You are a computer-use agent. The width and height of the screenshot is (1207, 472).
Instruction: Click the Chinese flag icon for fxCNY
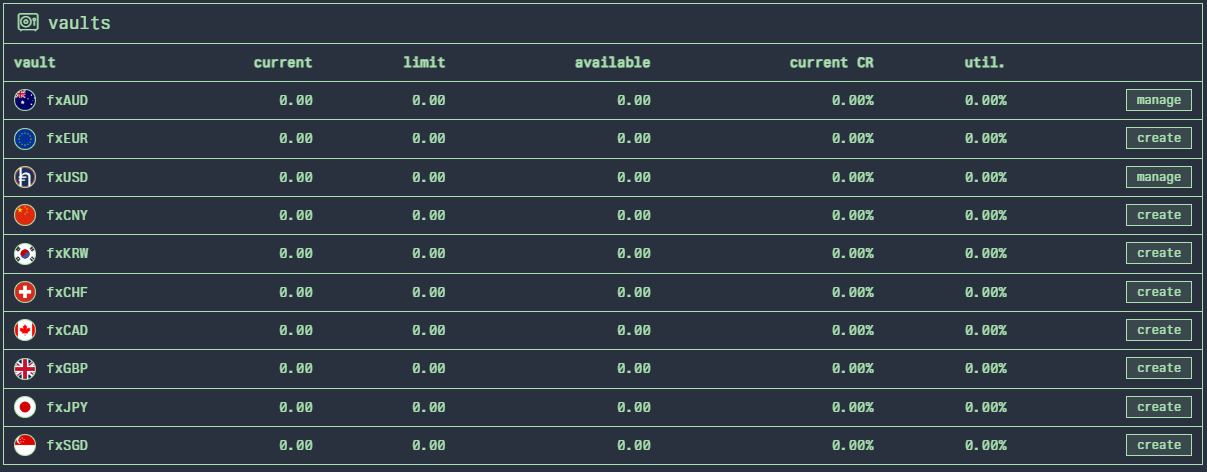click(25, 215)
